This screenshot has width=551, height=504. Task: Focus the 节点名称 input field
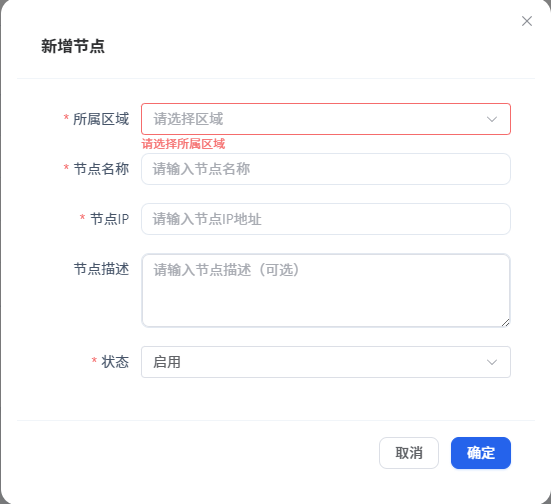326,169
